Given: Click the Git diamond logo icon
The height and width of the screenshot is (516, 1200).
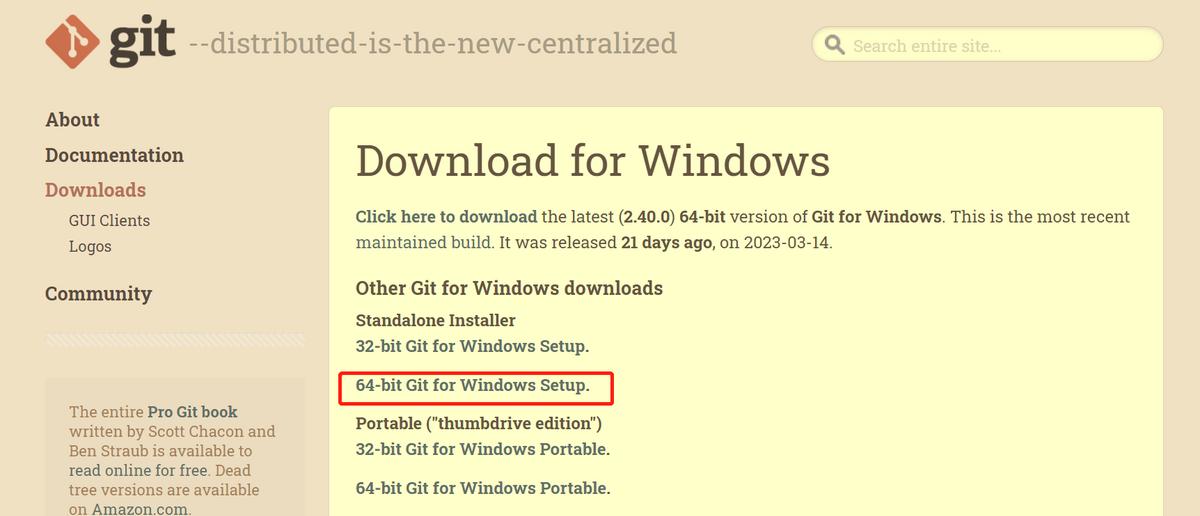Looking at the screenshot, I should [x=72, y=42].
